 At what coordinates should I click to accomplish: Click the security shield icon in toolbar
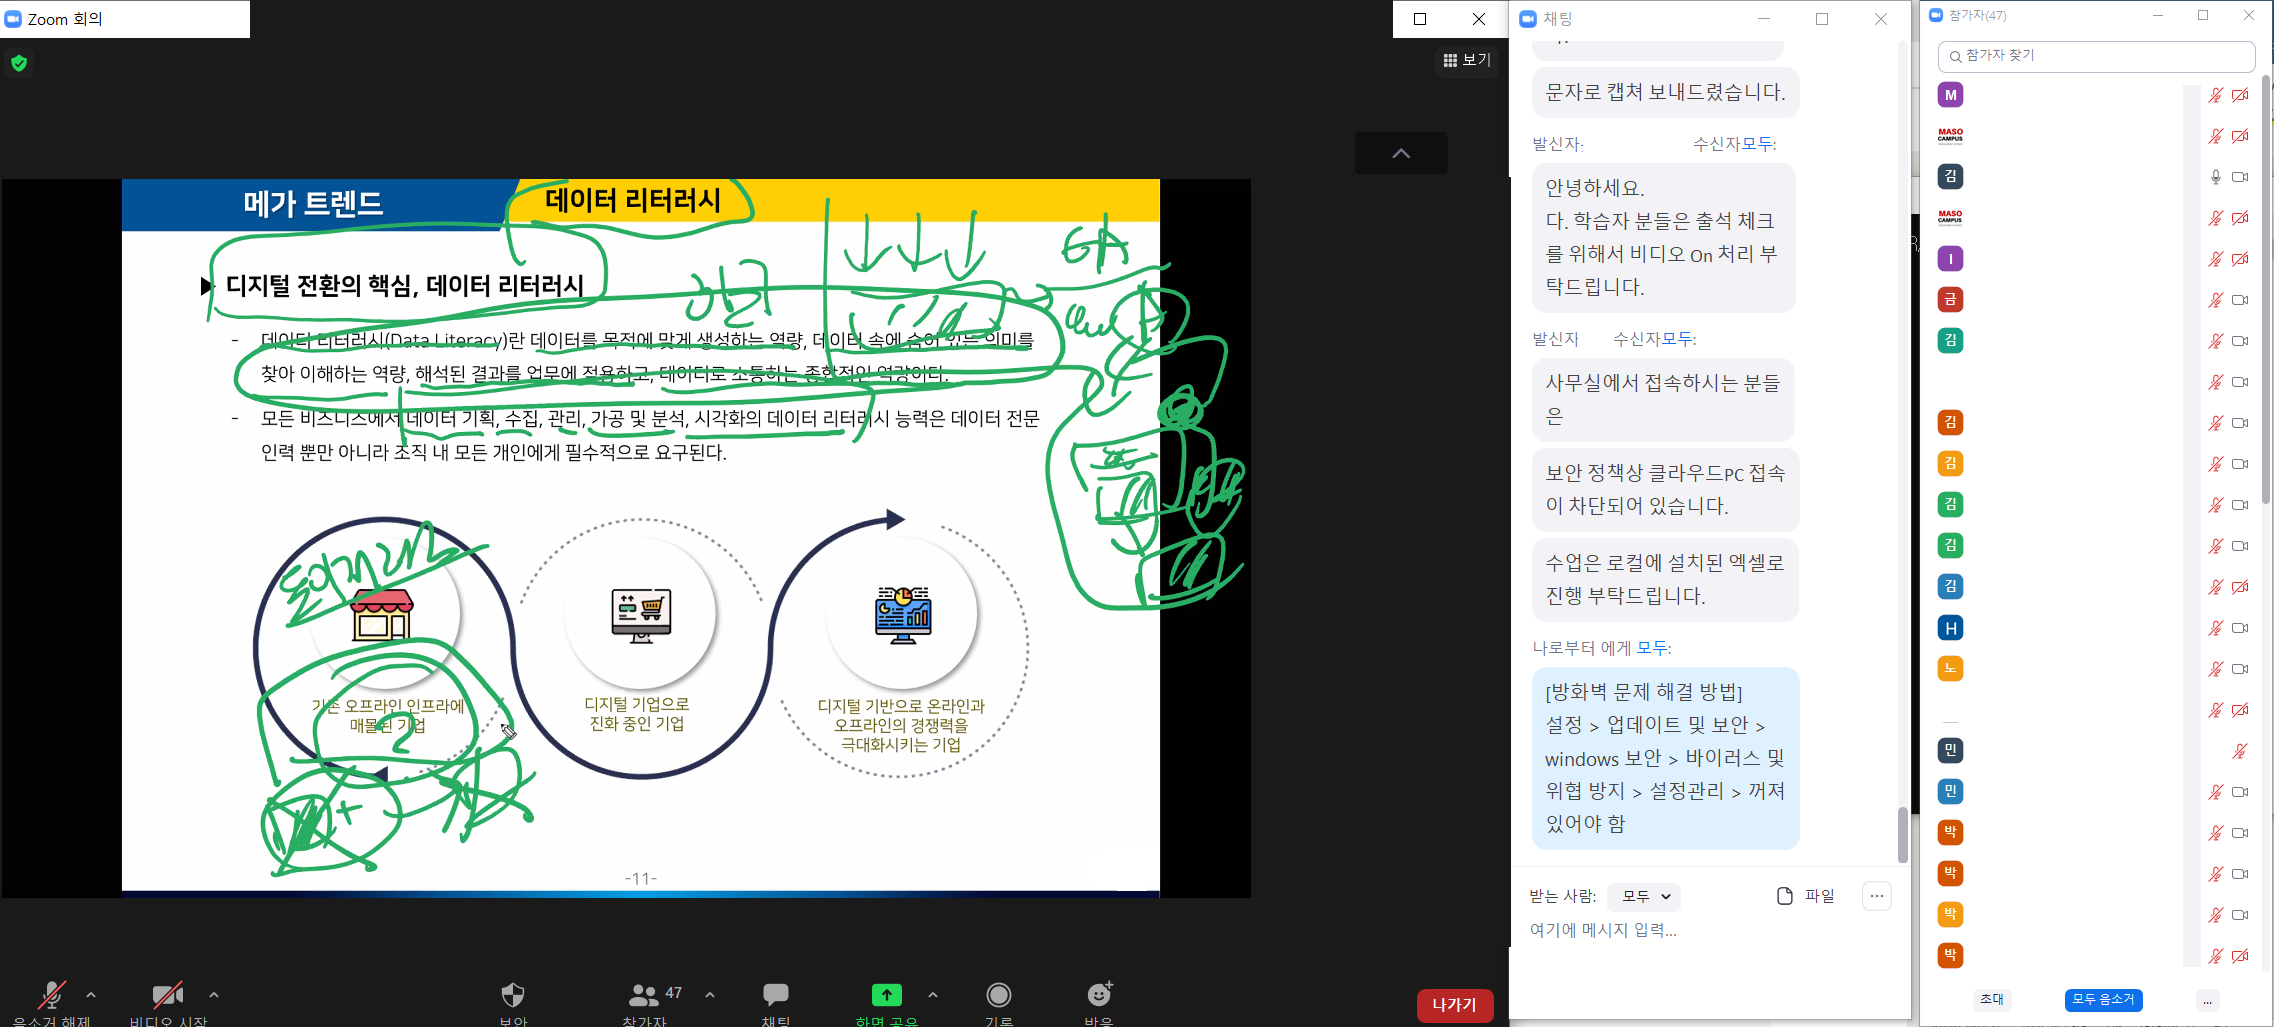512,995
